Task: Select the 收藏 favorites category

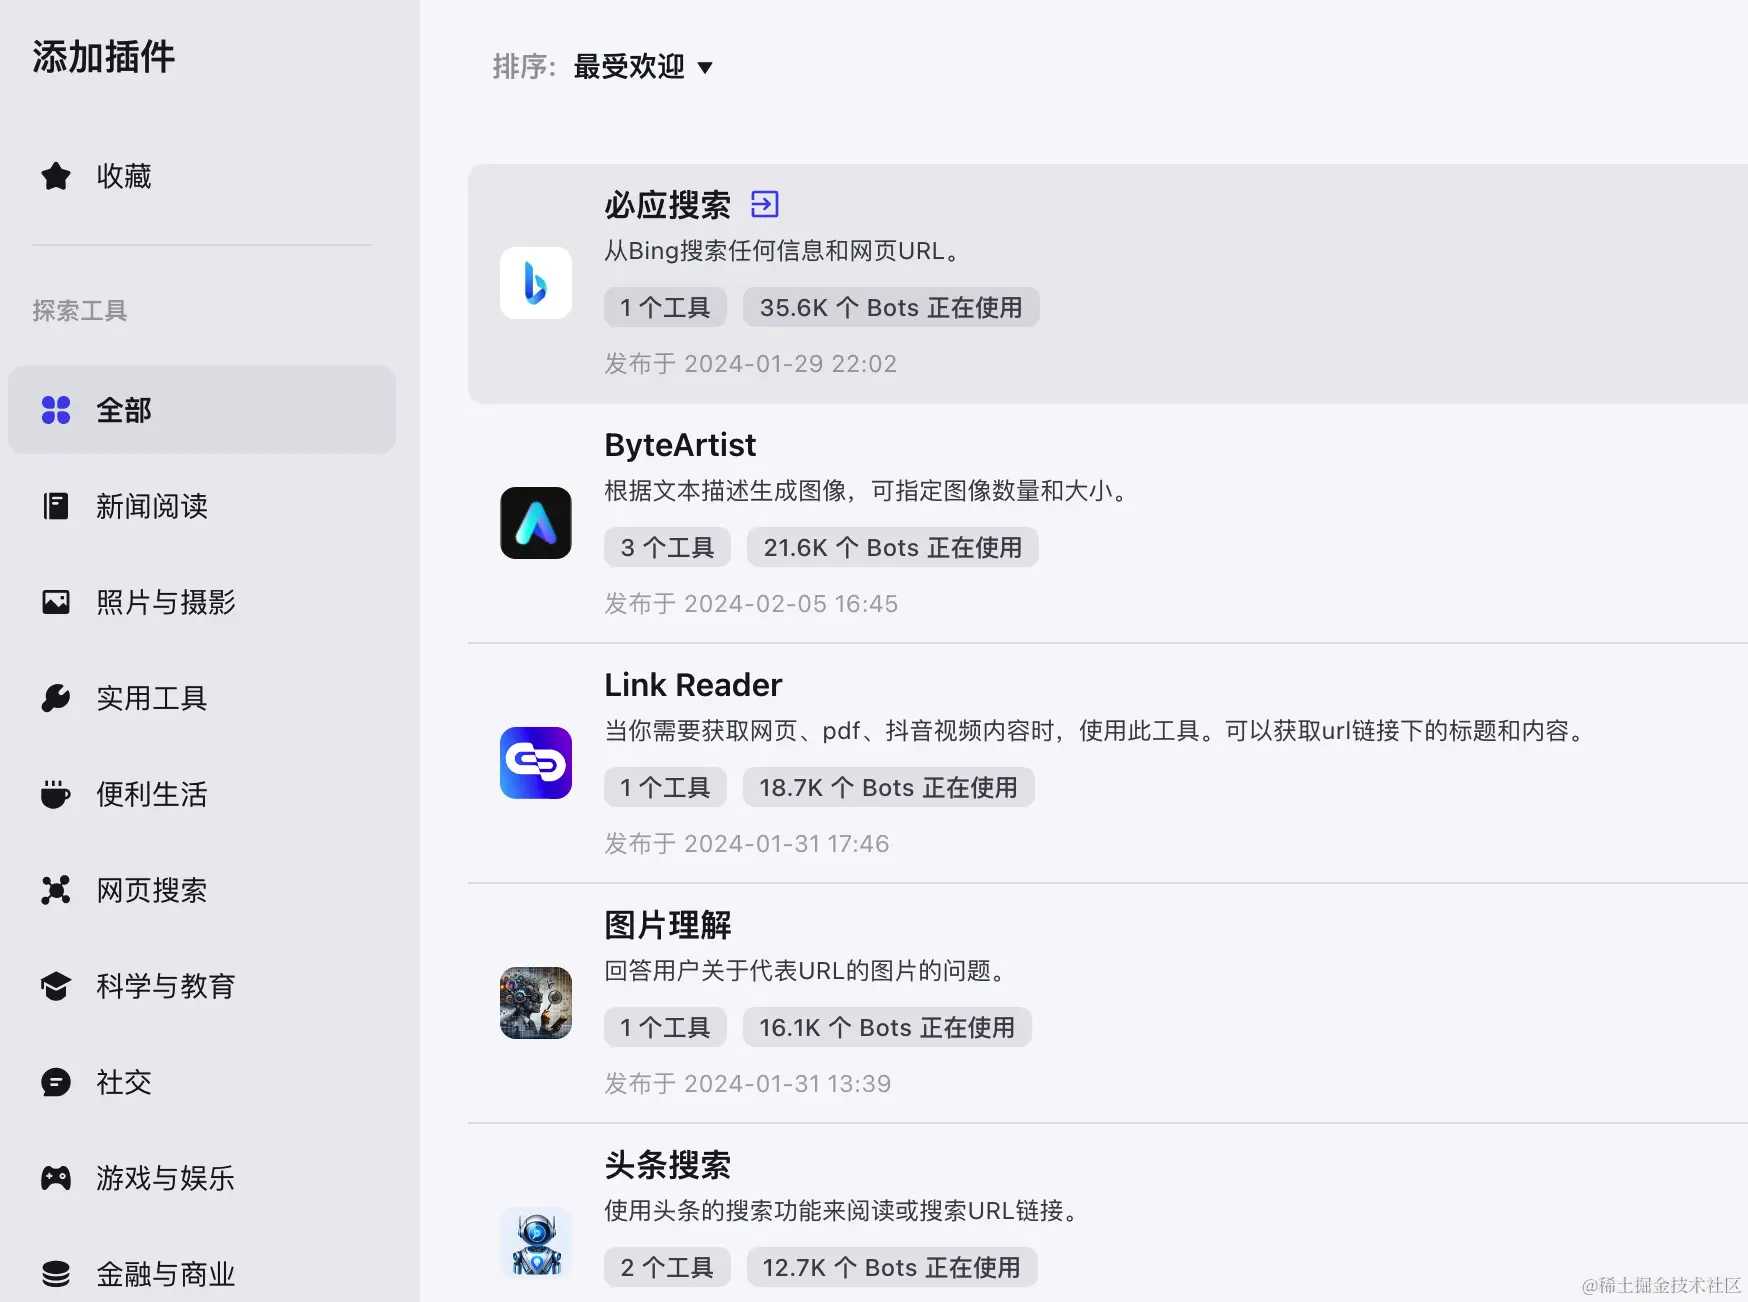Action: (x=202, y=176)
